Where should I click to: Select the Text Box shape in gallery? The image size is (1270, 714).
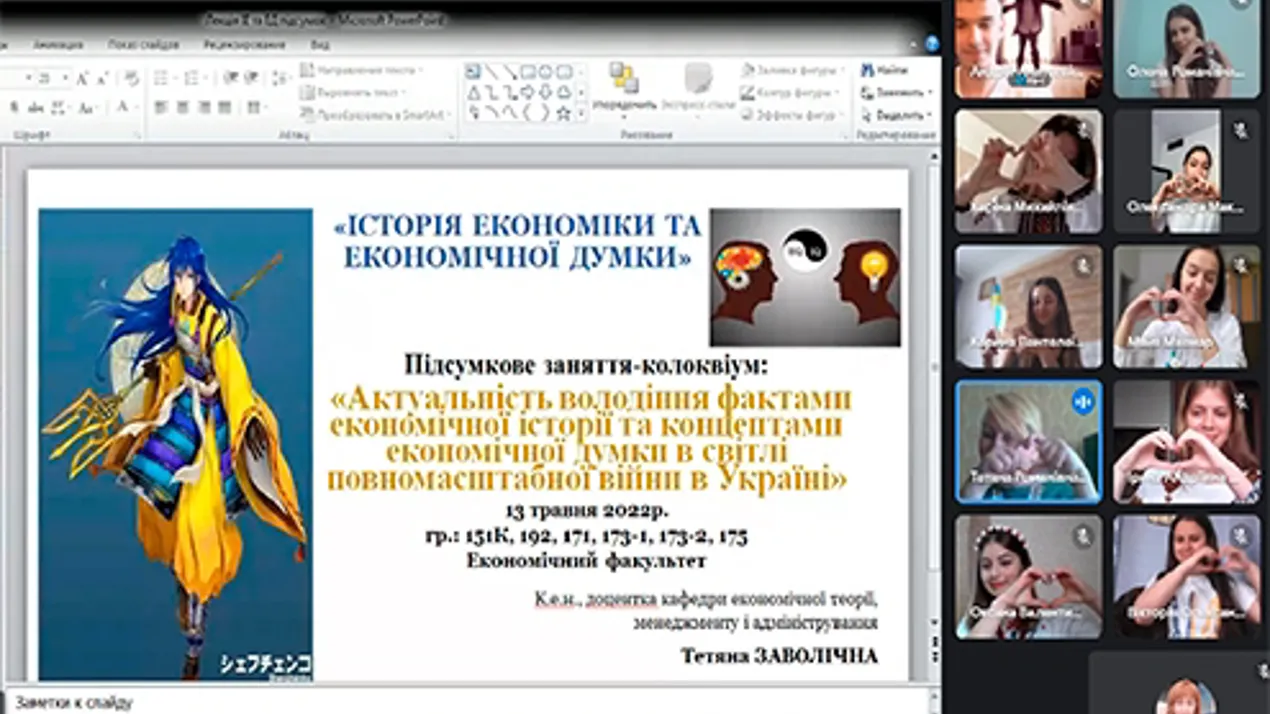474,72
